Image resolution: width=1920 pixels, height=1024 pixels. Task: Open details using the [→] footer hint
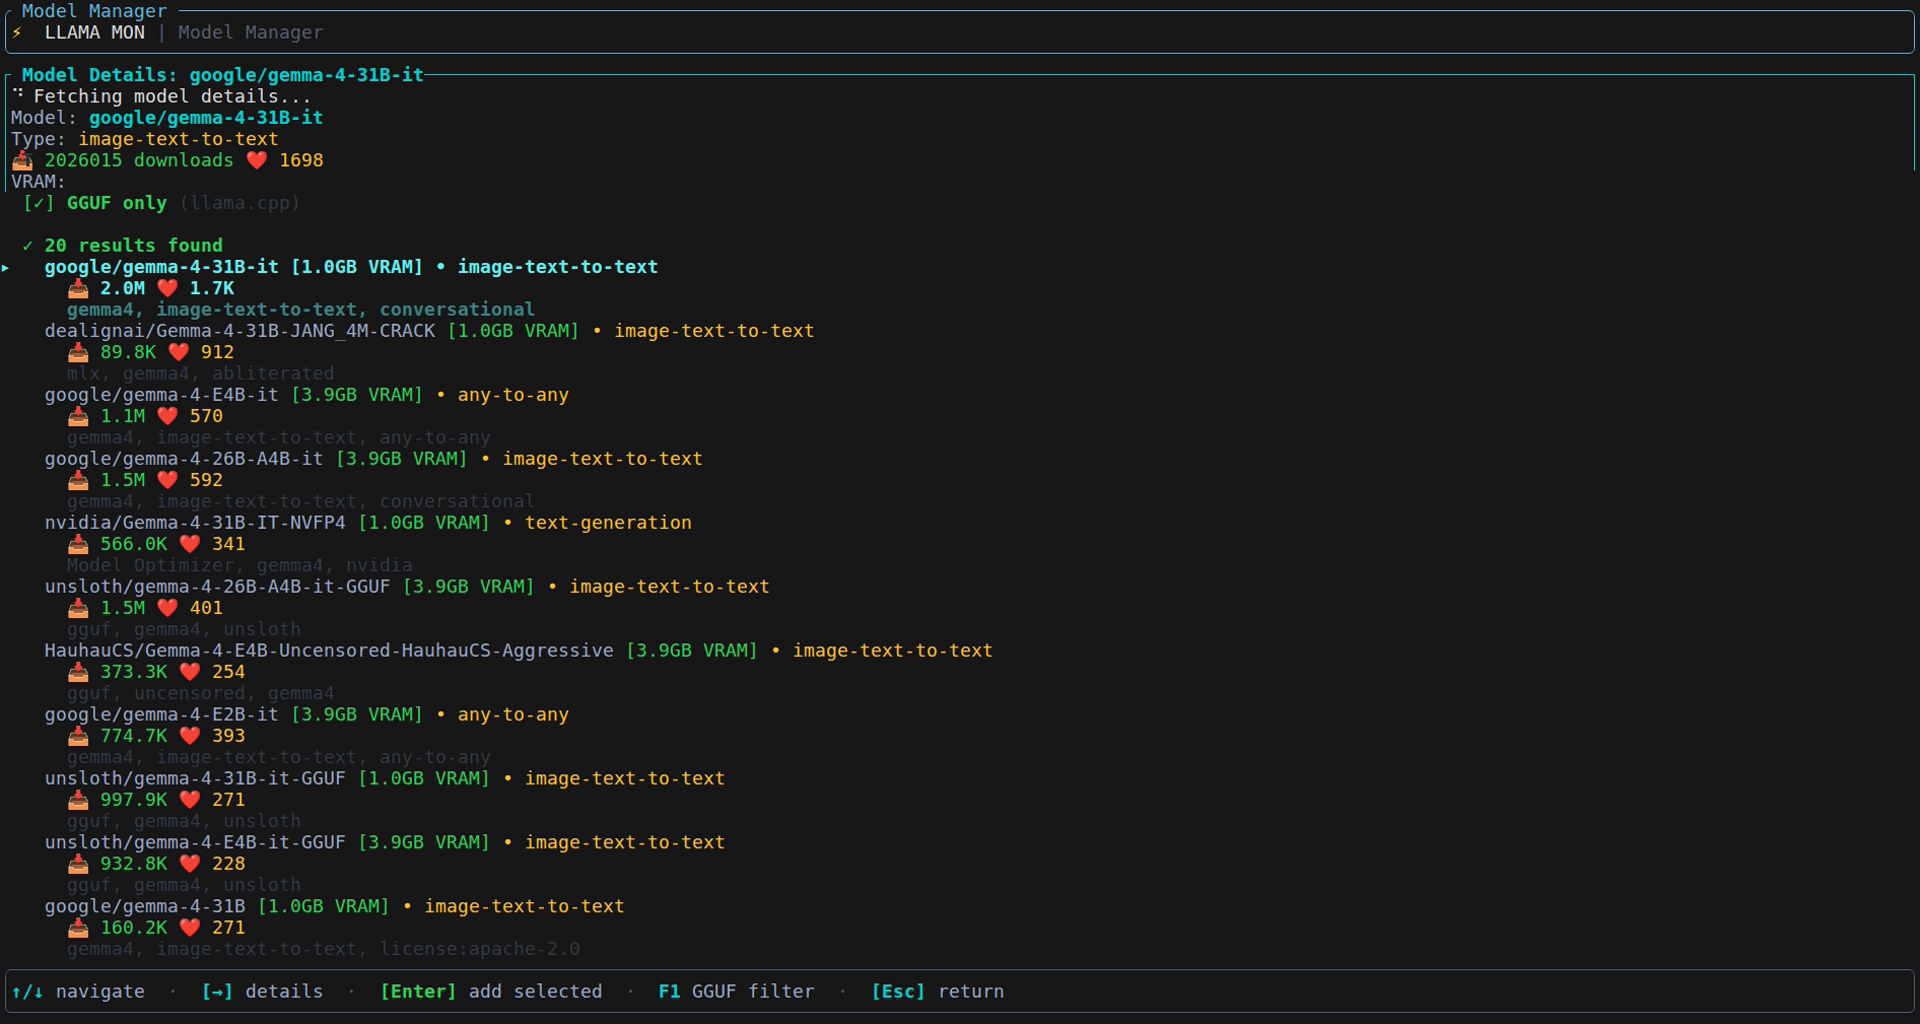click(x=262, y=992)
